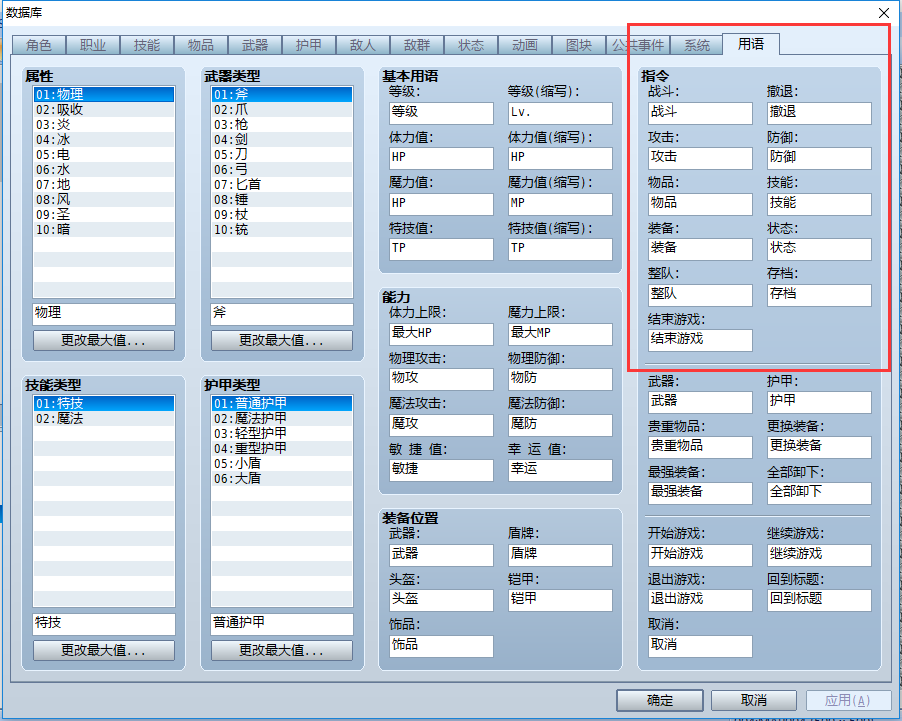The image size is (902, 721).
Task: Select armor type 02:魔法护甲
Action: [282, 418]
